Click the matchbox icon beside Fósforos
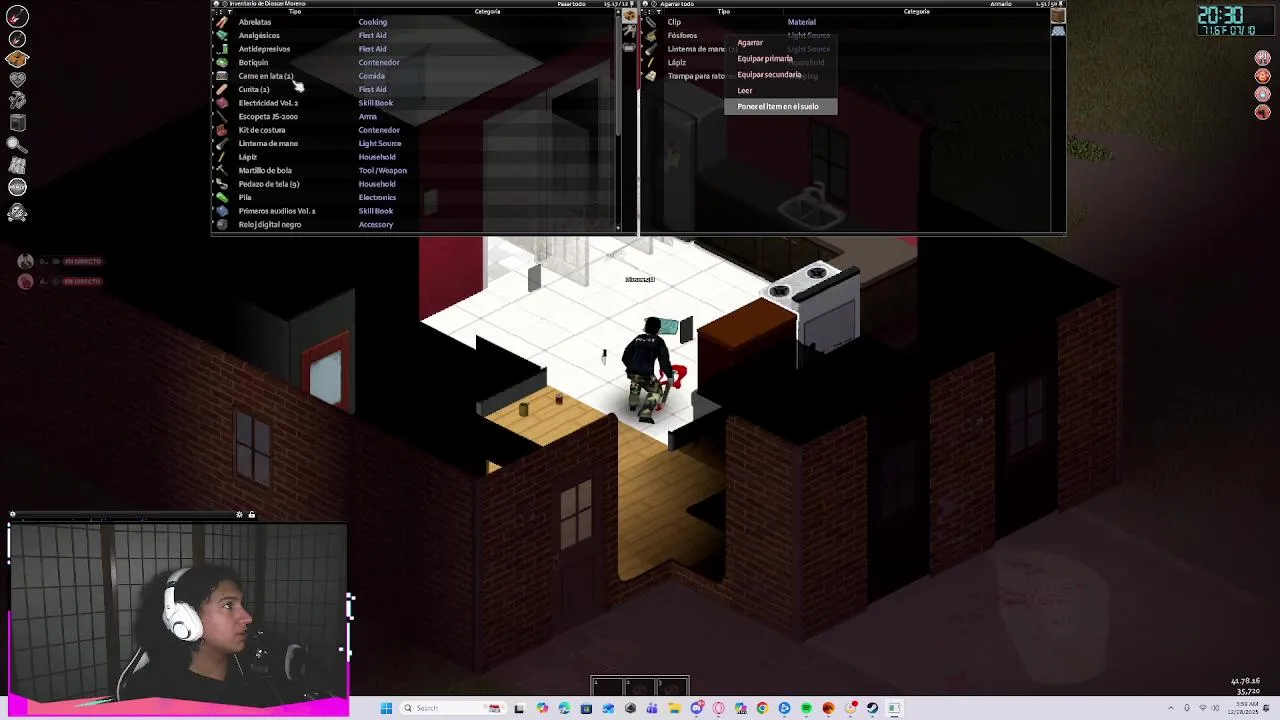This screenshot has height=720, width=1280. coord(651,35)
